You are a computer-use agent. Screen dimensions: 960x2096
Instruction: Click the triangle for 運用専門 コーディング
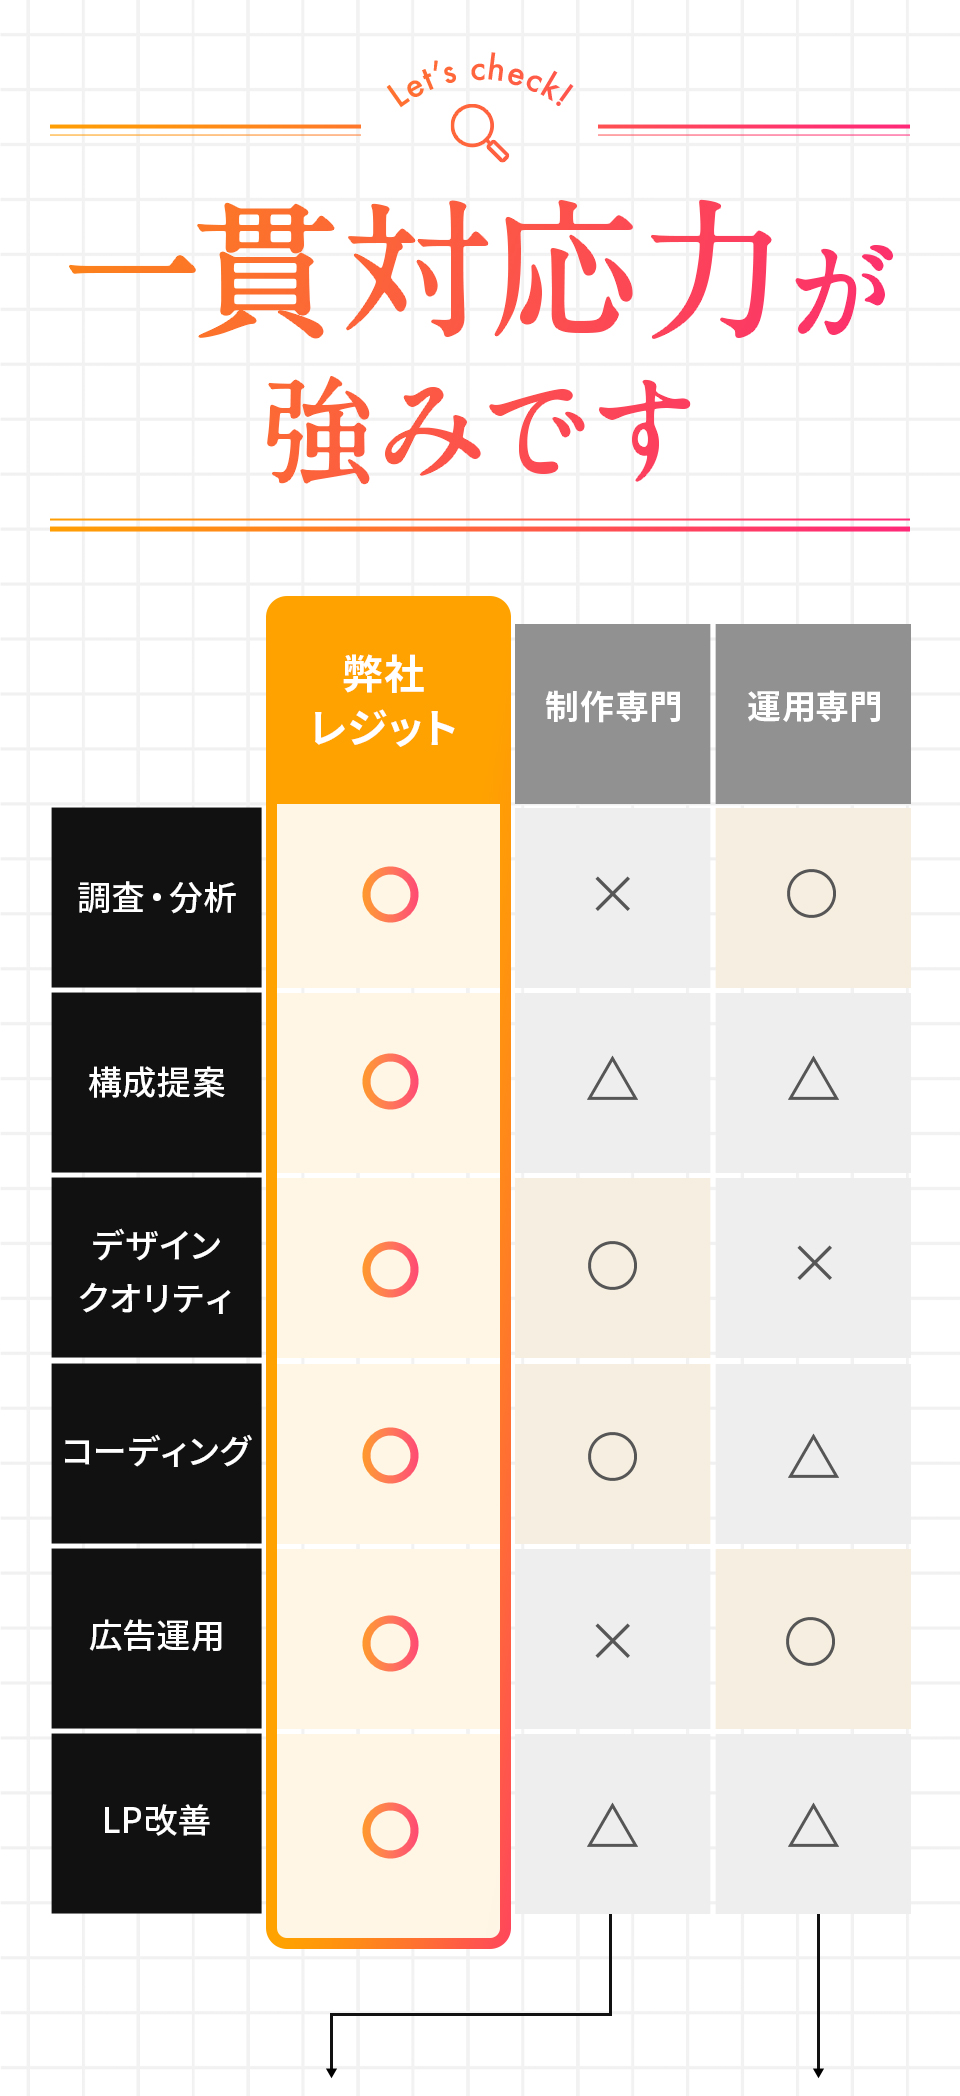pyautogui.click(x=813, y=1456)
